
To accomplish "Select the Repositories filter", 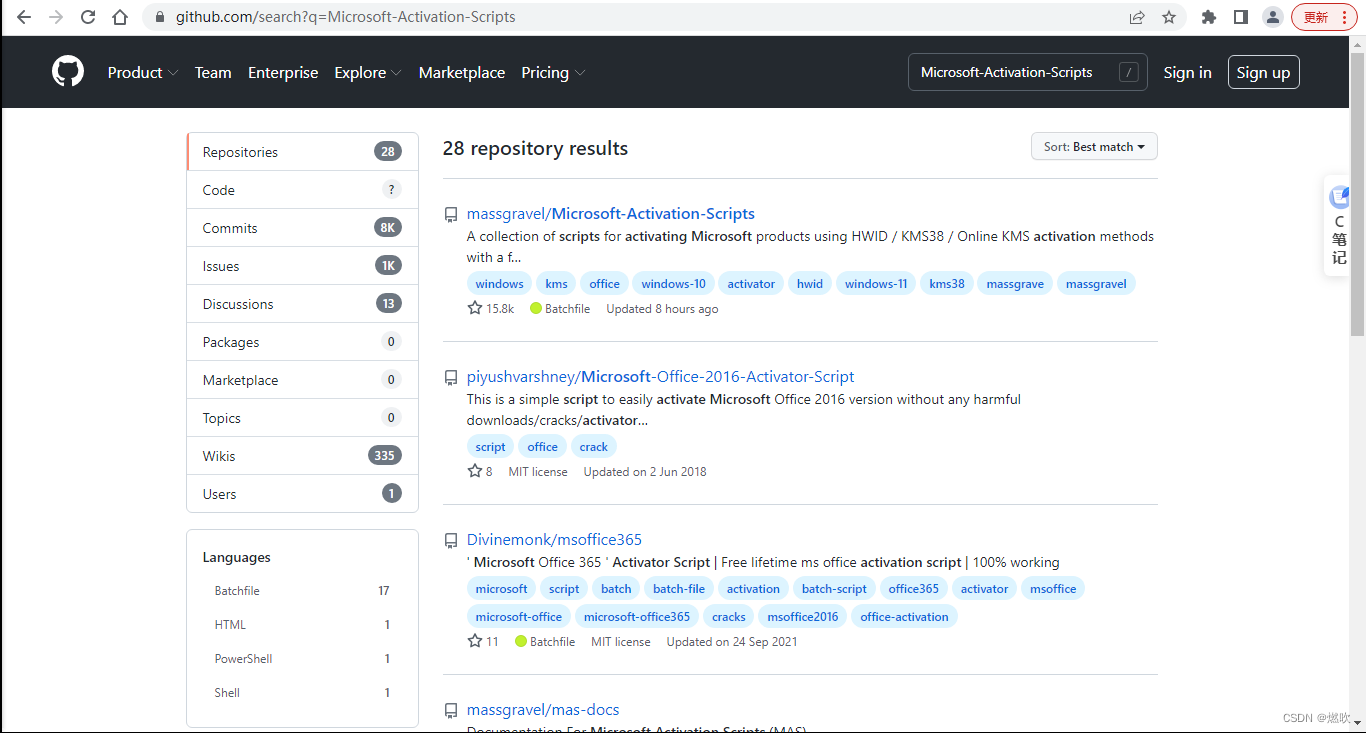I will tap(302, 152).
